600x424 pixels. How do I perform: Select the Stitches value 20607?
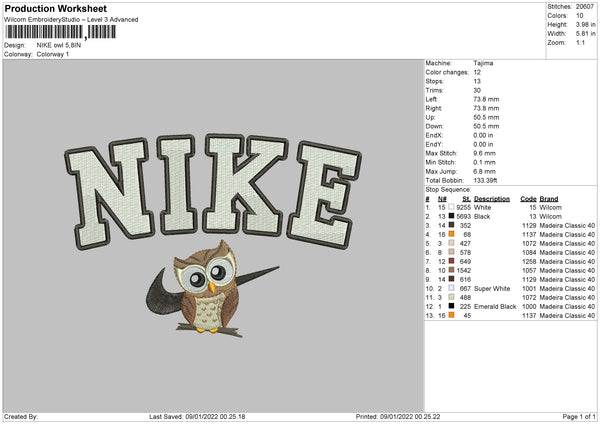[585, 7]
